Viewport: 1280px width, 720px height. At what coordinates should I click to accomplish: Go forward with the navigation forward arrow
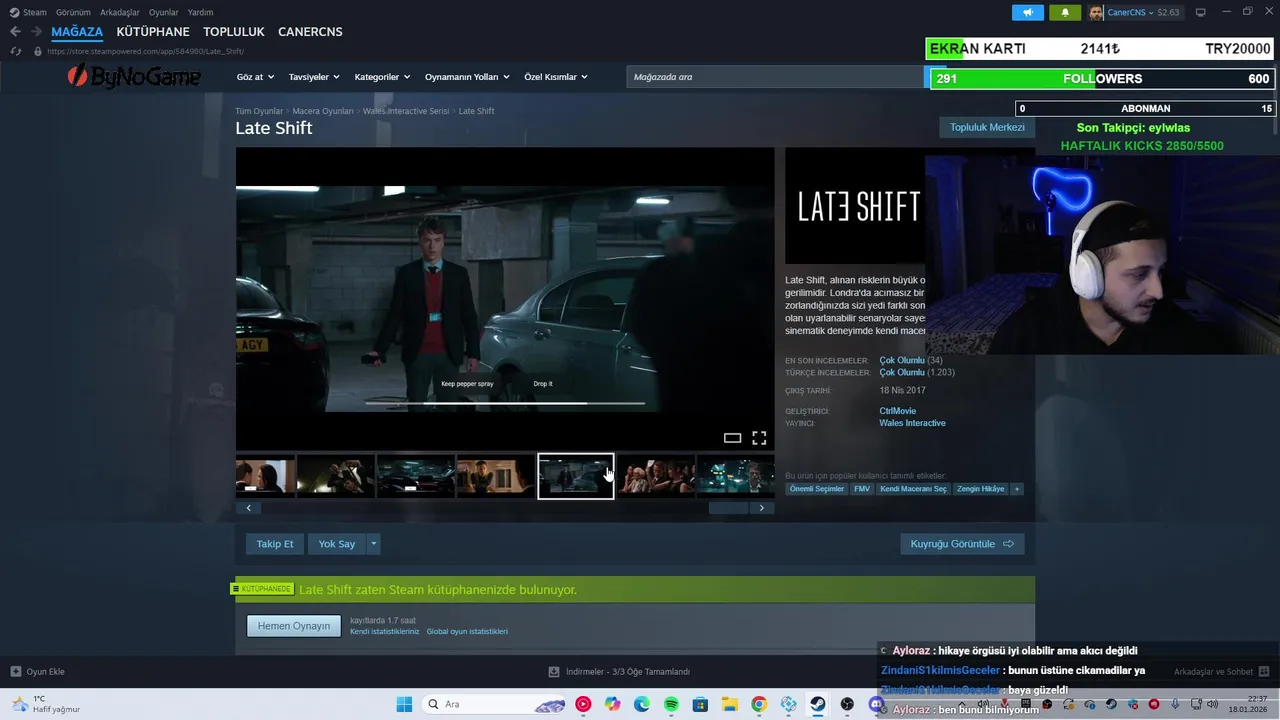pyautogui.click(x=37, y=32)
